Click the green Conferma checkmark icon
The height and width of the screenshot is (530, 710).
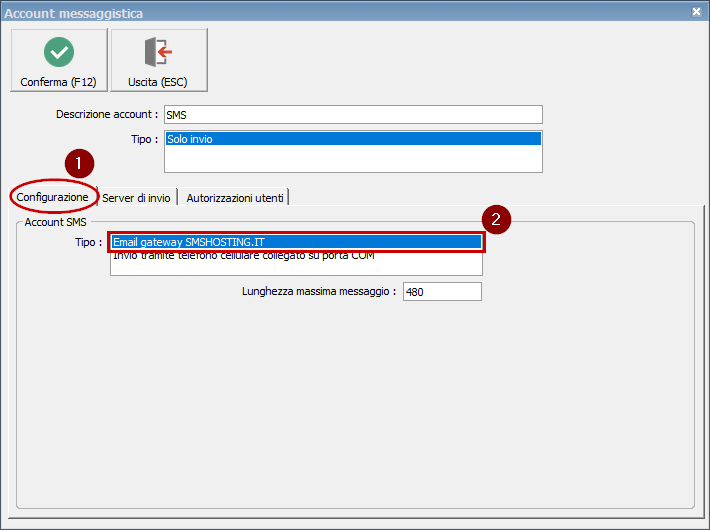pos(59,52)
